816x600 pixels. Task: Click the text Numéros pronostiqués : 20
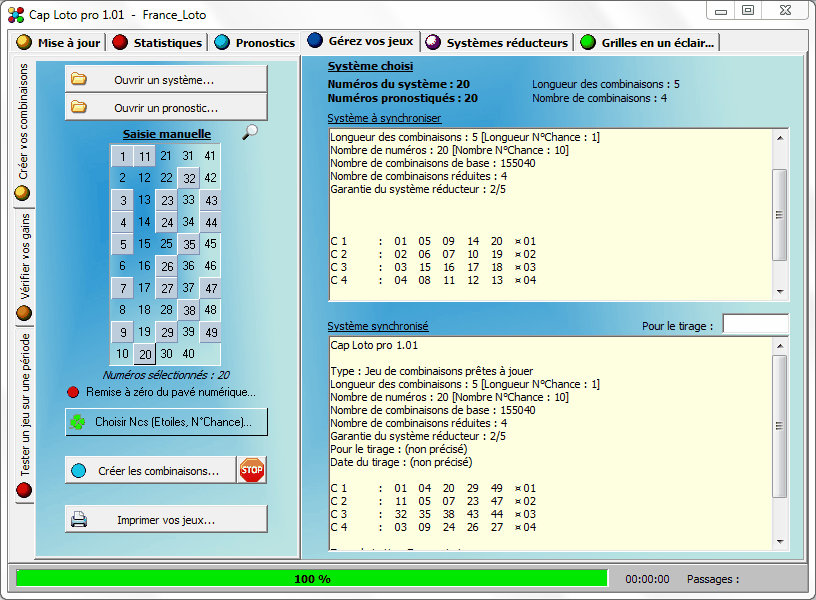click(x=402, y=98)
